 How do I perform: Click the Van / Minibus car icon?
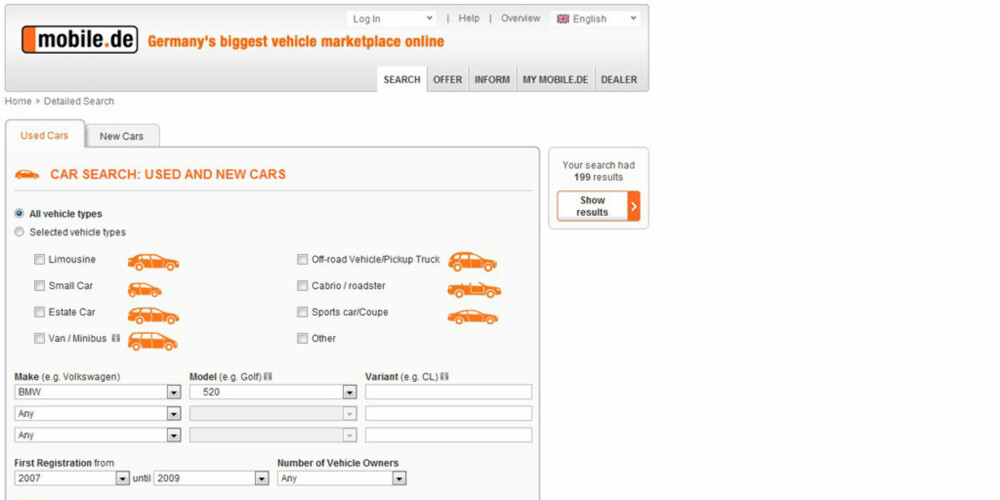152,341
